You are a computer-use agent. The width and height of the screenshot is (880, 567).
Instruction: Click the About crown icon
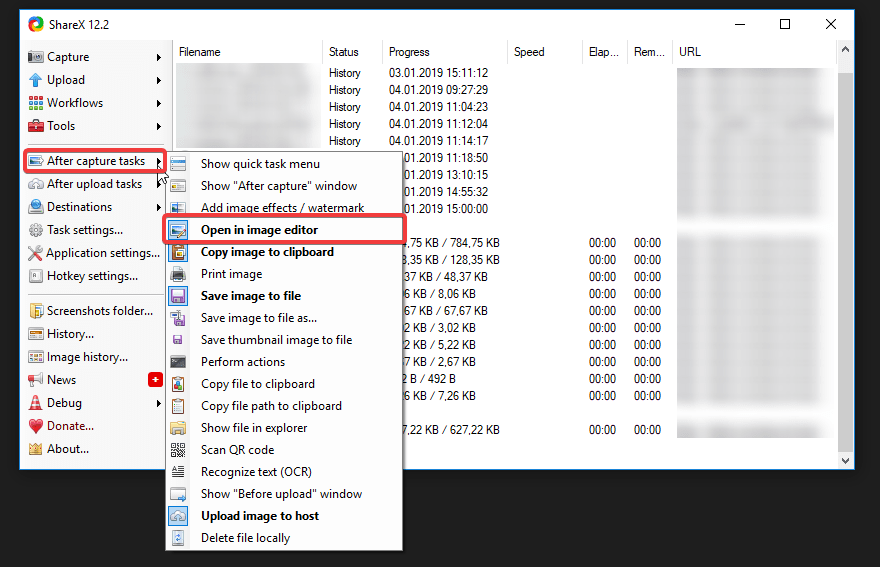36,449
